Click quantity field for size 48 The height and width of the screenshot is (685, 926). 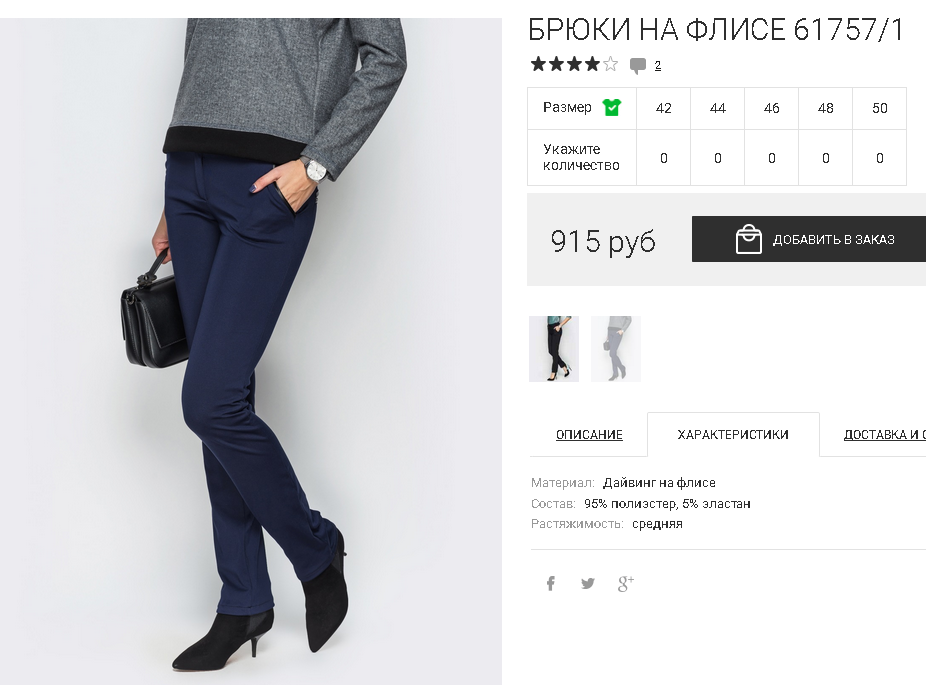(x=826, y=158)
